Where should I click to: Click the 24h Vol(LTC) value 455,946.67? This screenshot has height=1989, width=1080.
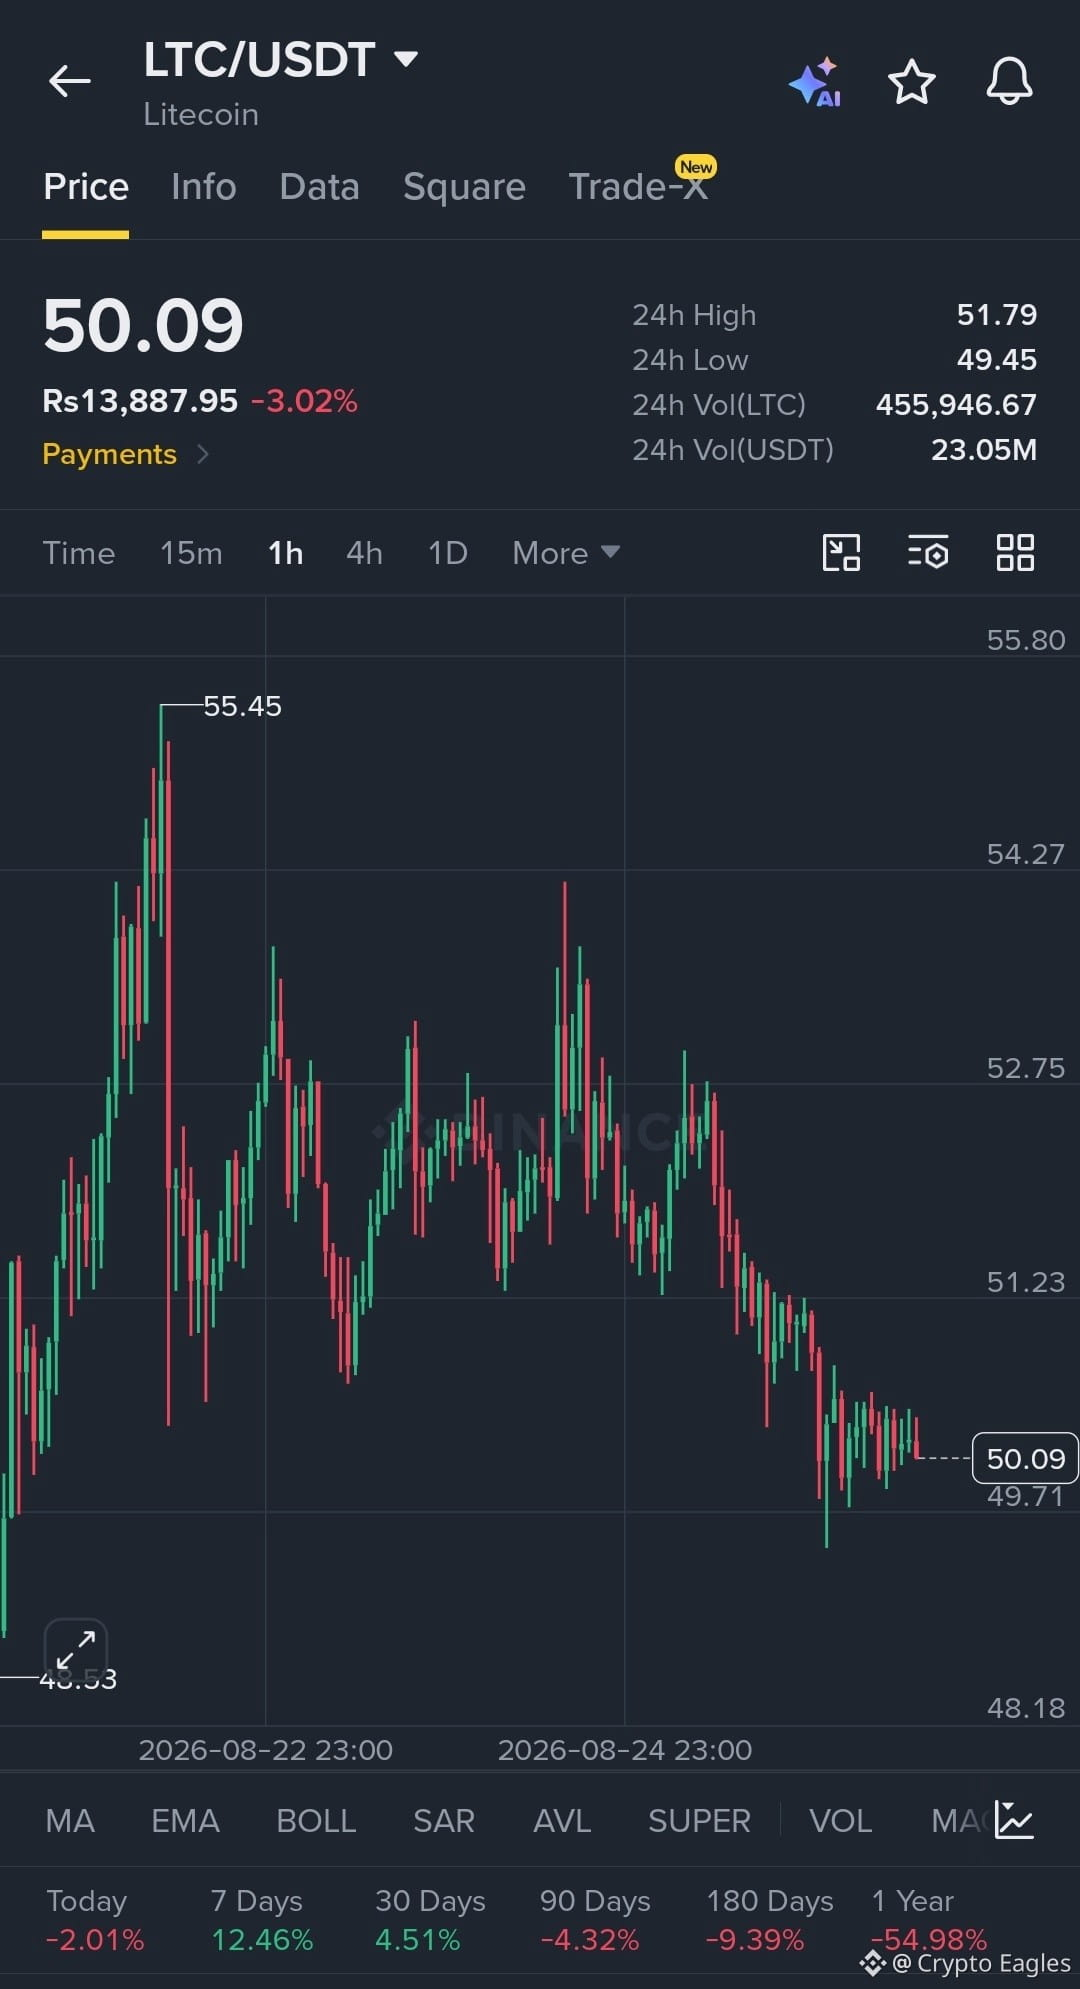pos(956,405)
